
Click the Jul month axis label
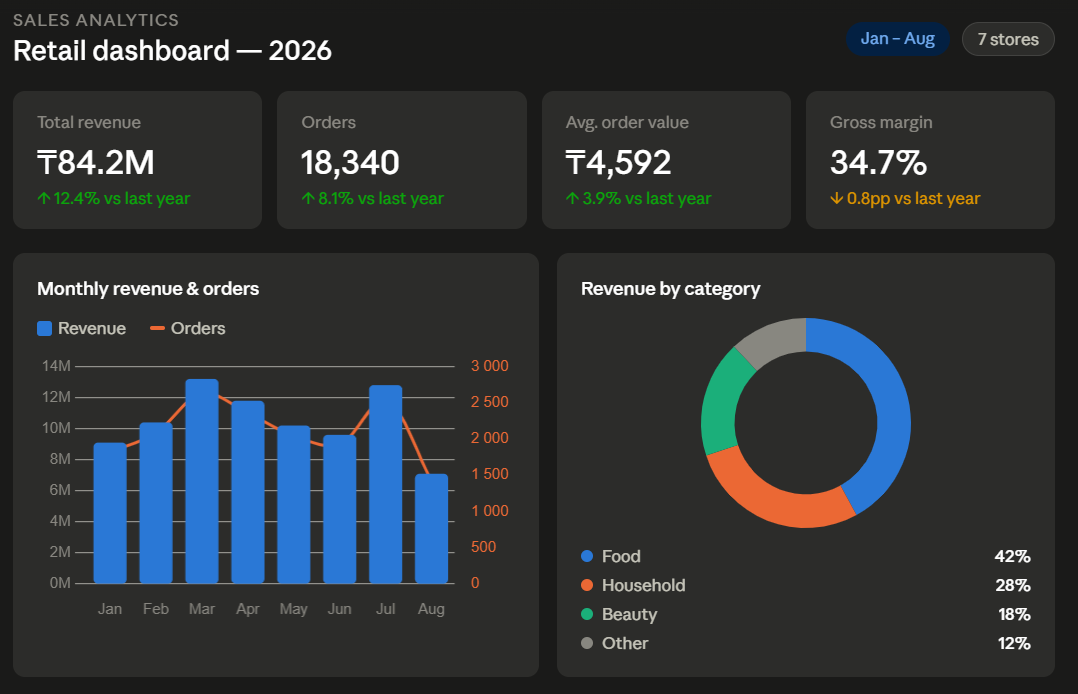click(x=386, y=609)
